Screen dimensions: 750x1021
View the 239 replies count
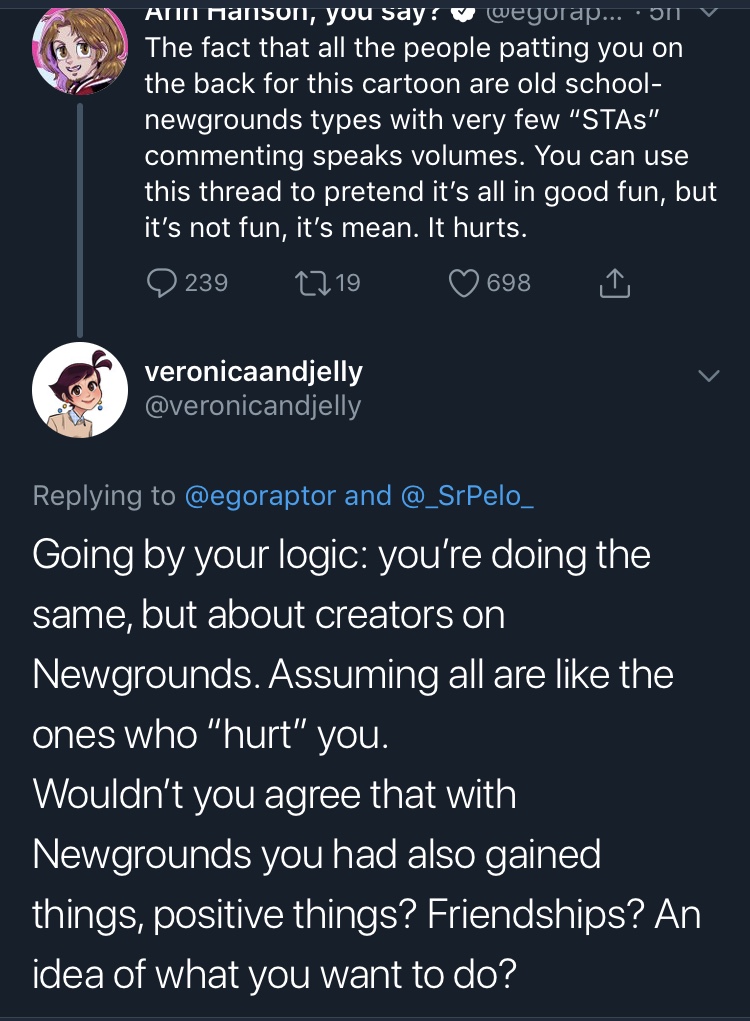pyautogui.click(x=206, y=283)
